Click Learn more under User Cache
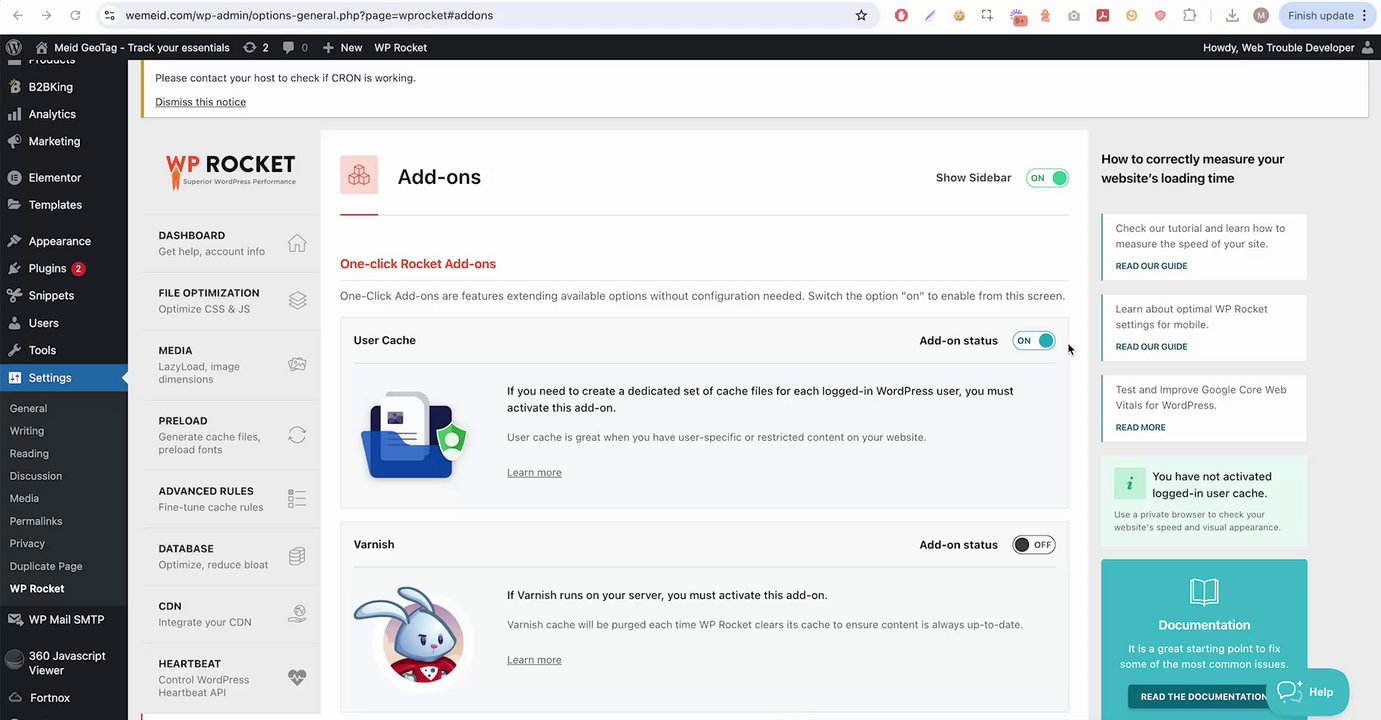This screenshot has width=1381, height=720. (x=534, y=472)
